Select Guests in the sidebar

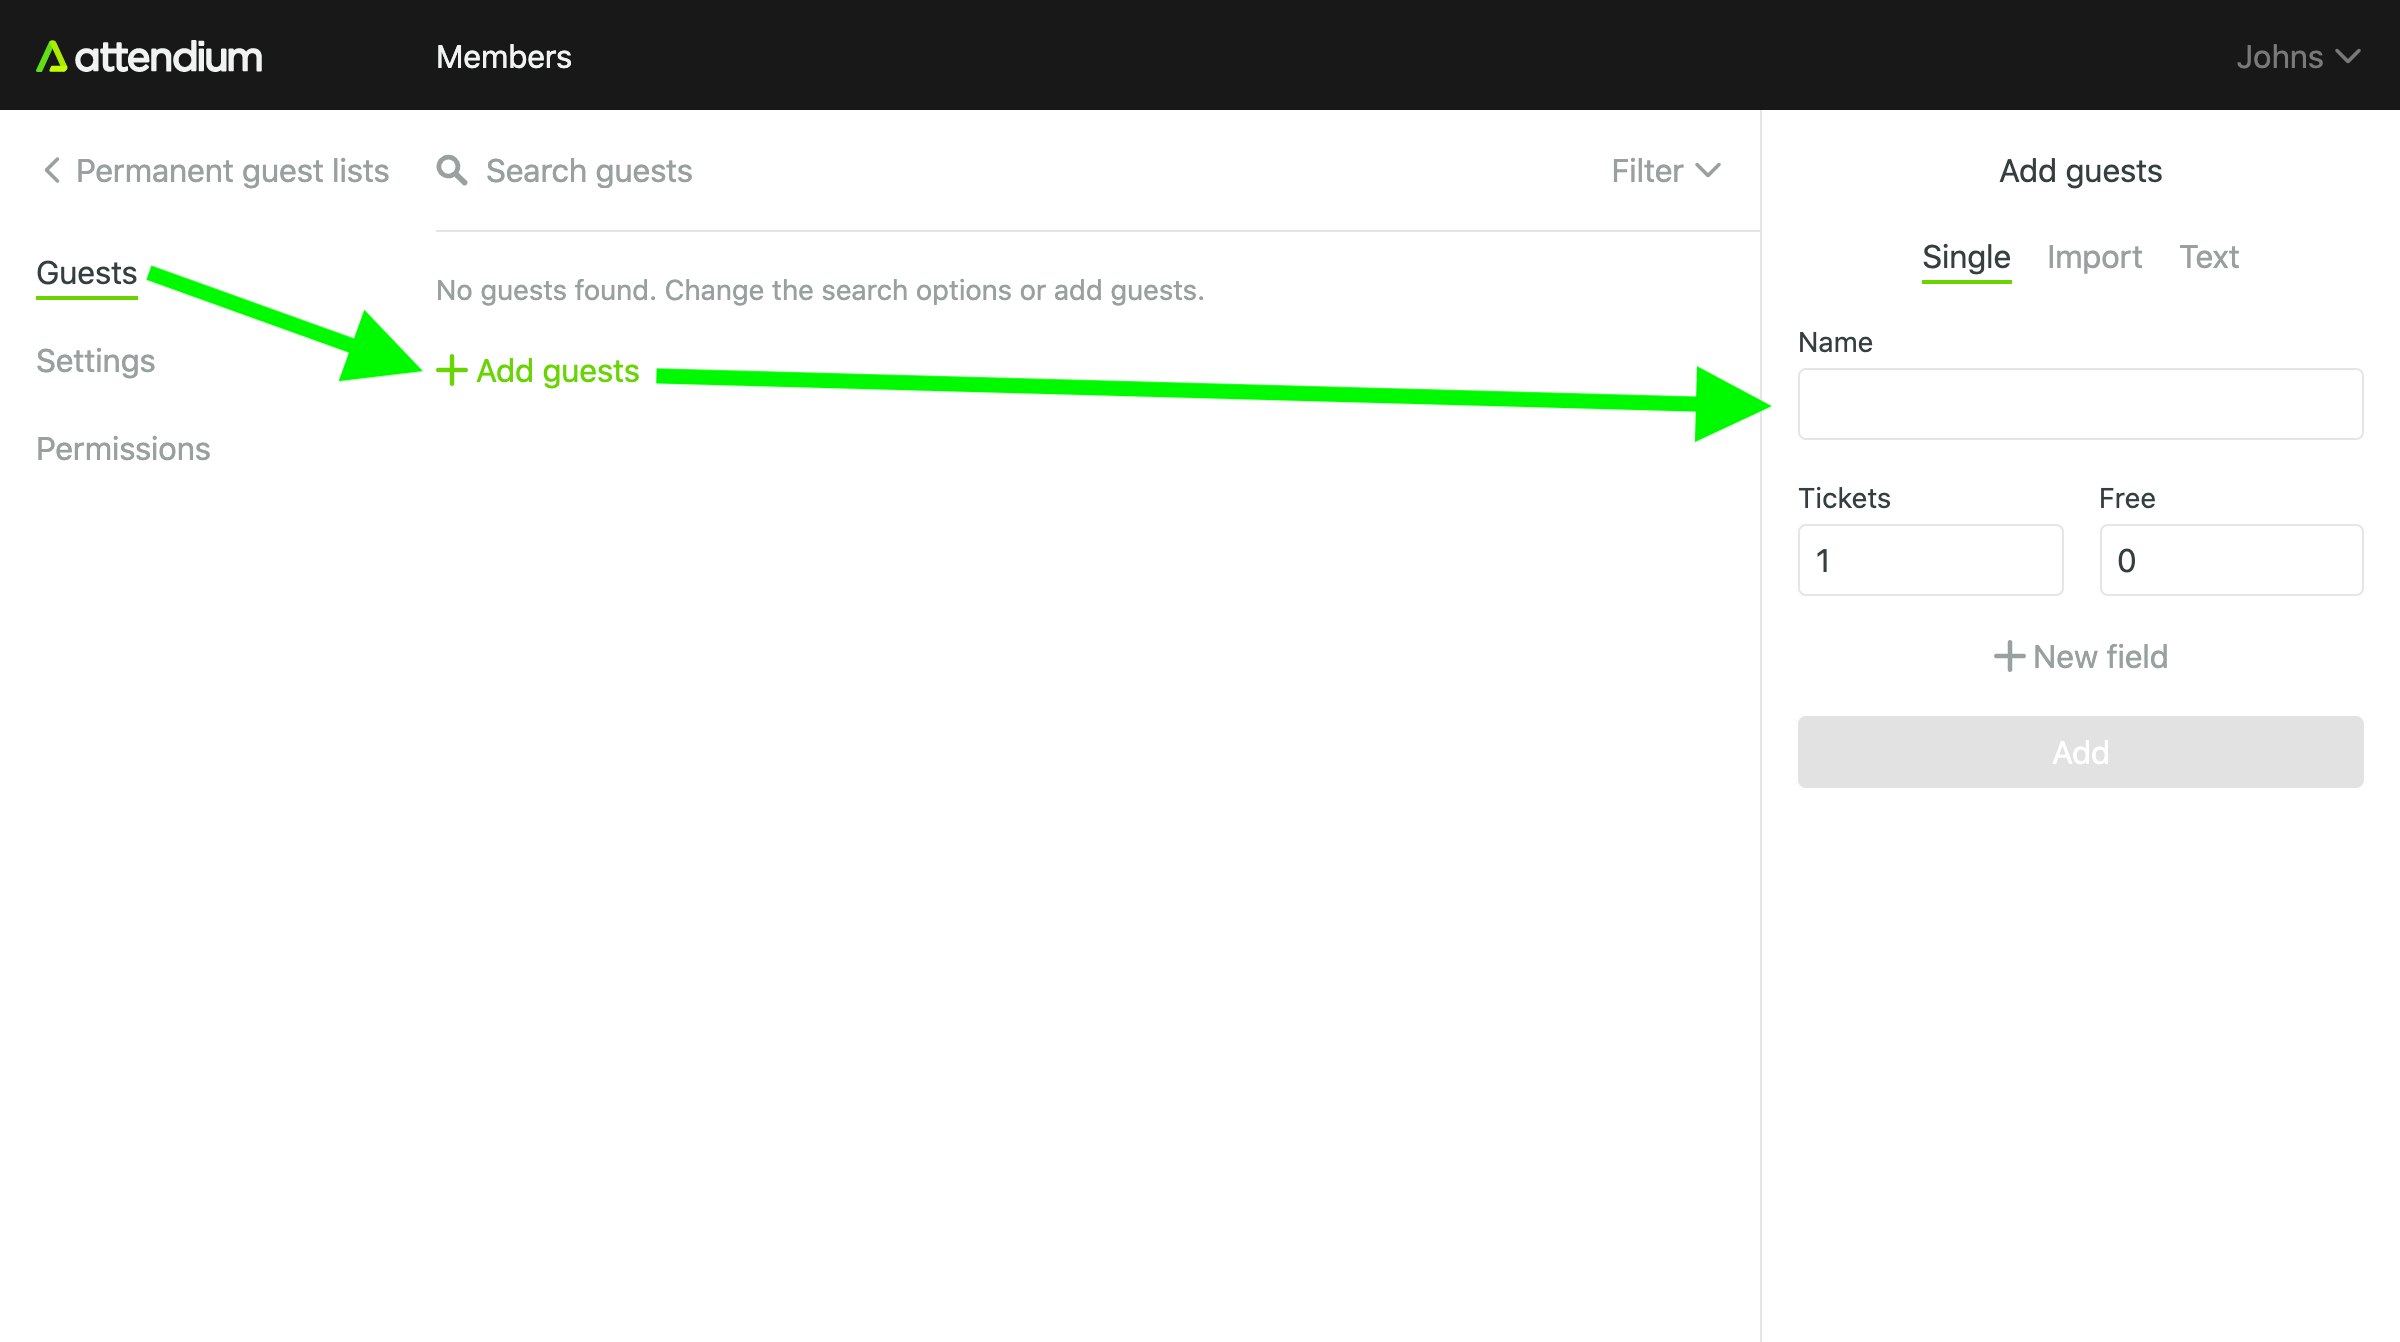[86, 273]
